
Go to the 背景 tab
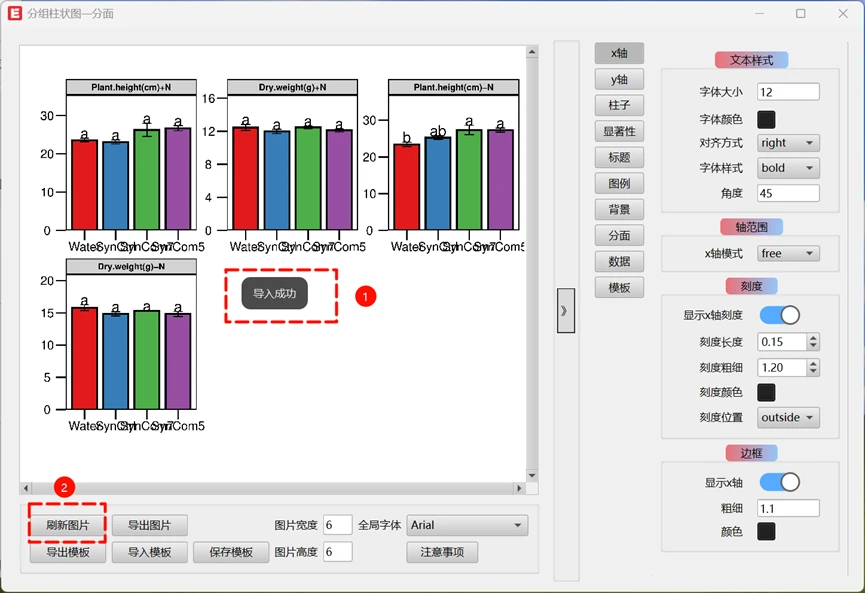click(x=619, y=210)
